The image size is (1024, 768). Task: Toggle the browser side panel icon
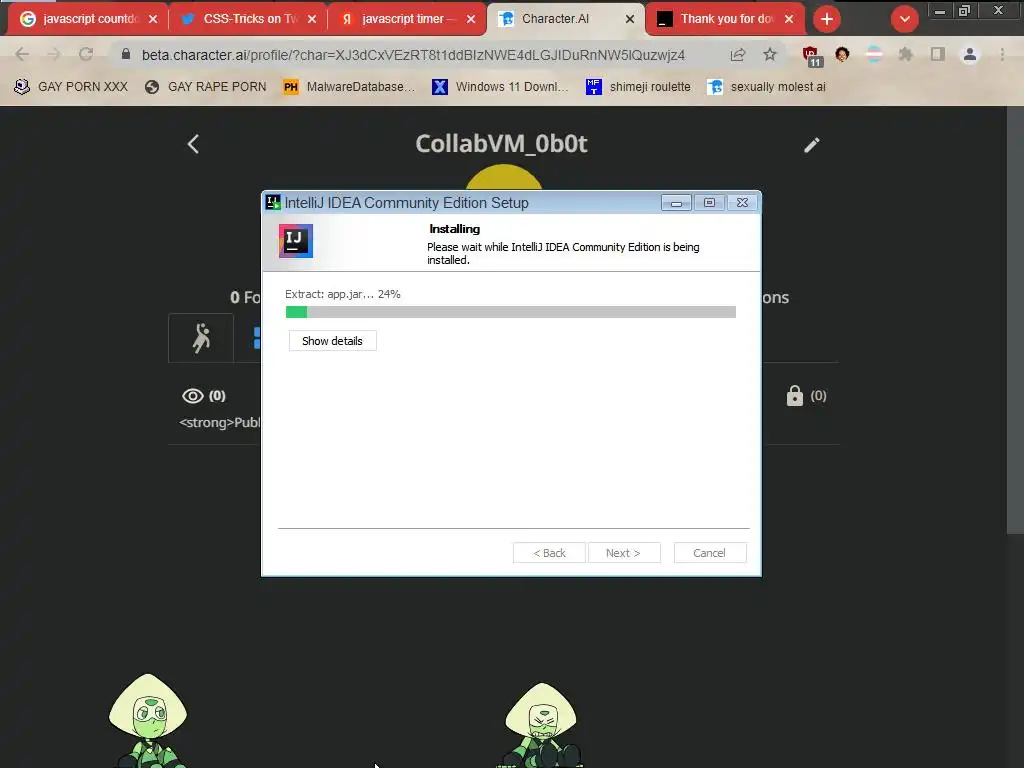tap(938, 55)
